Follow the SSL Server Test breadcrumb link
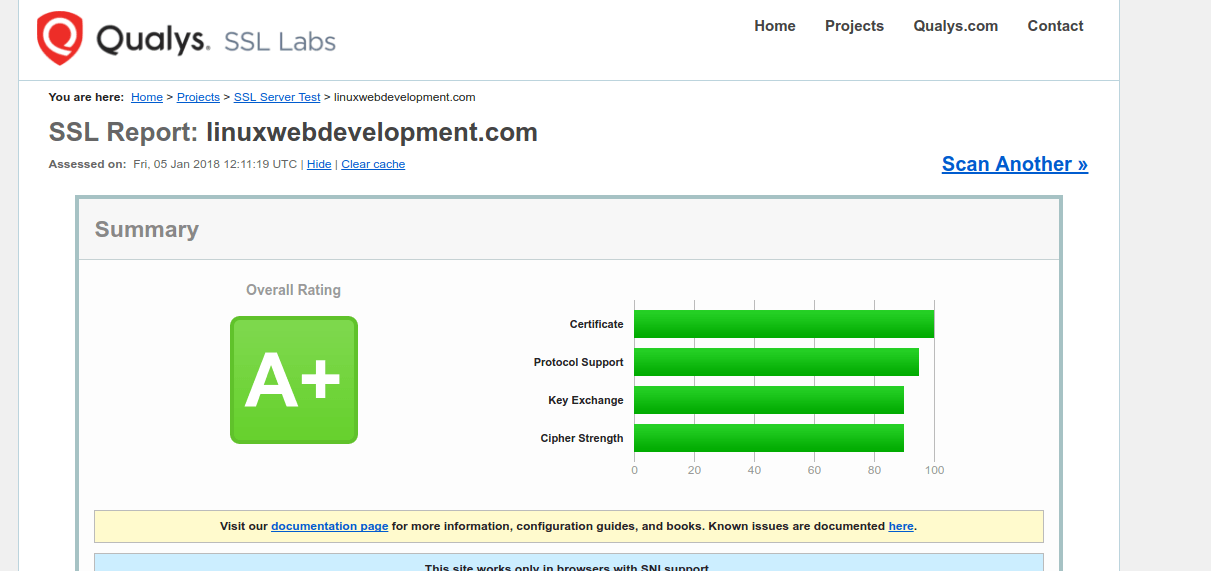1211x571 pixels. pyautogui.click(x=277, y=97)
